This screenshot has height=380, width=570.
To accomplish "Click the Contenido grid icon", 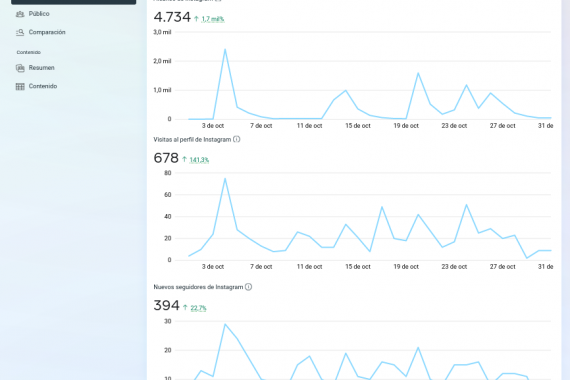I will [x=20, y=86].
